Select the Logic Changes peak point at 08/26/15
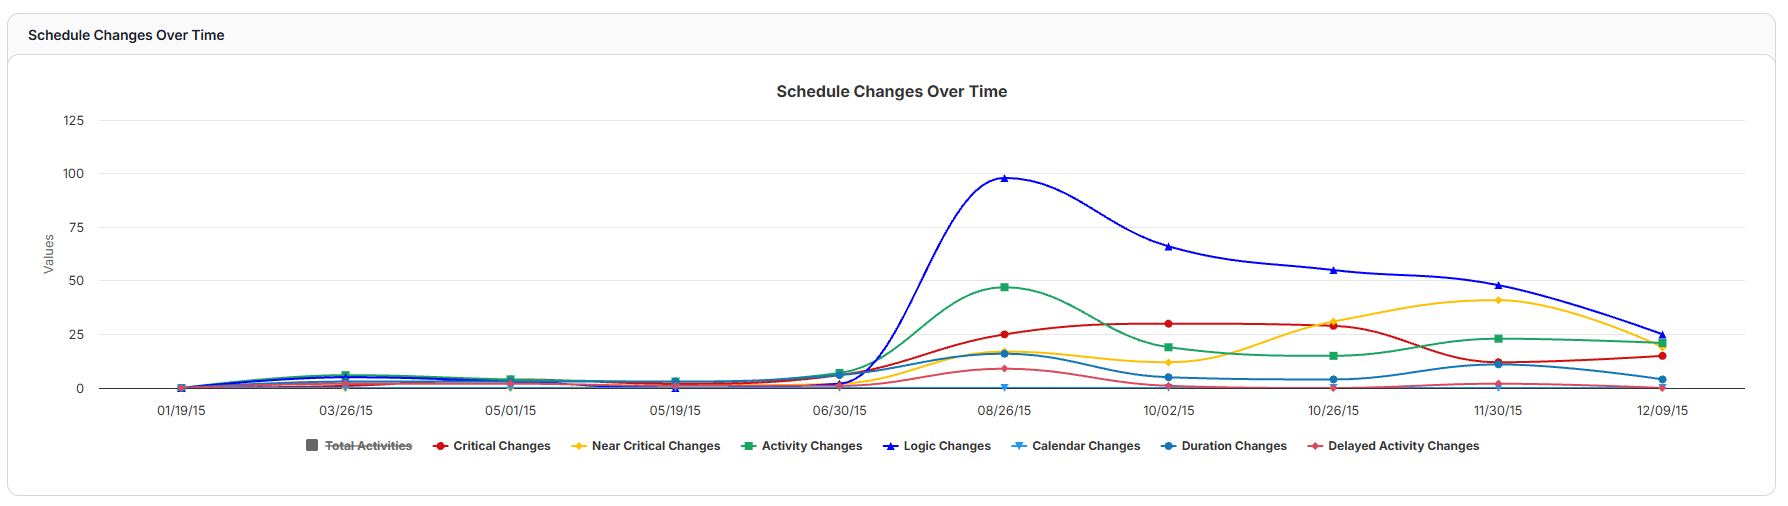Screen dimensions: 1788x506 tap(1004, 178)
